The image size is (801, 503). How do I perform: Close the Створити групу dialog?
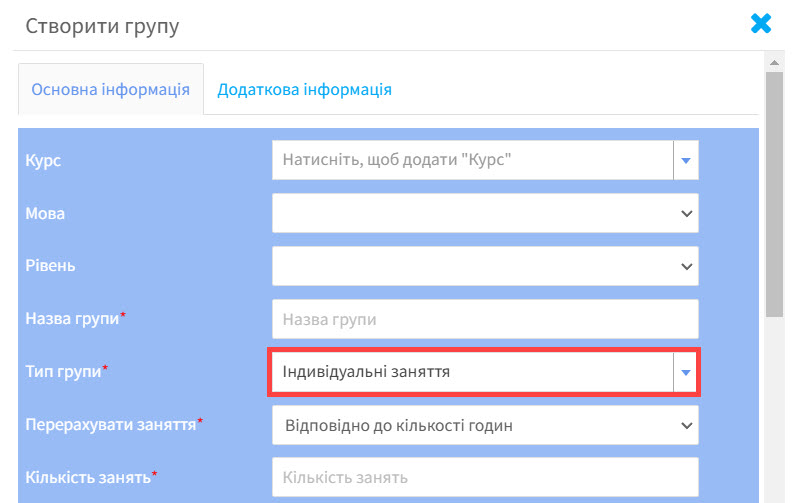(761, 23)
